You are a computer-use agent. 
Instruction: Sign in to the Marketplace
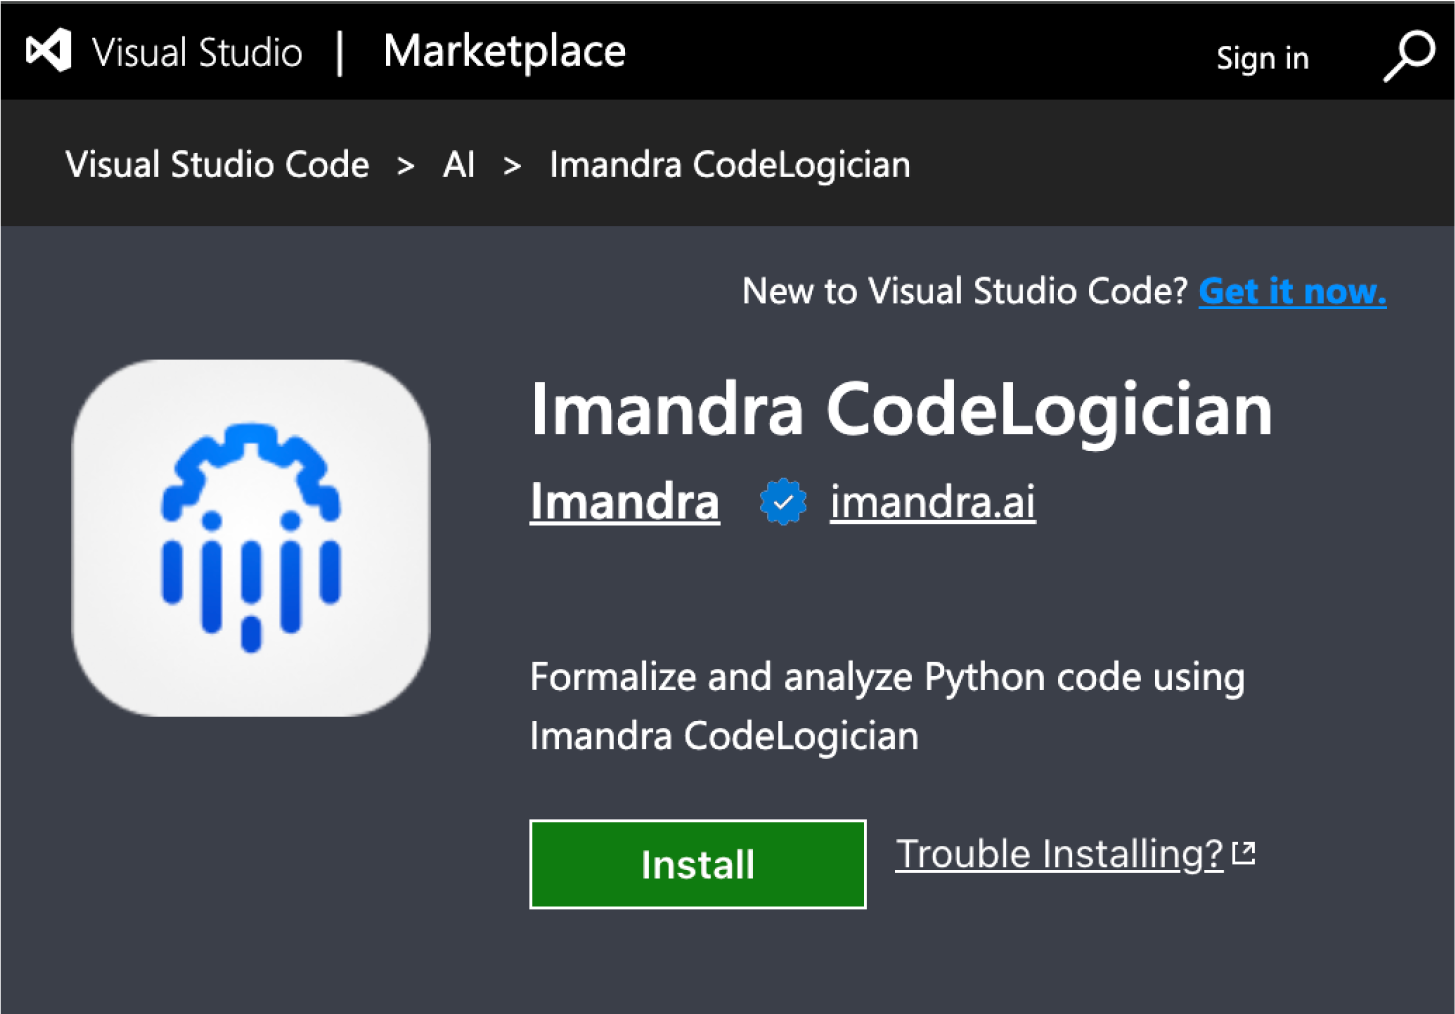coord(1262,57)
